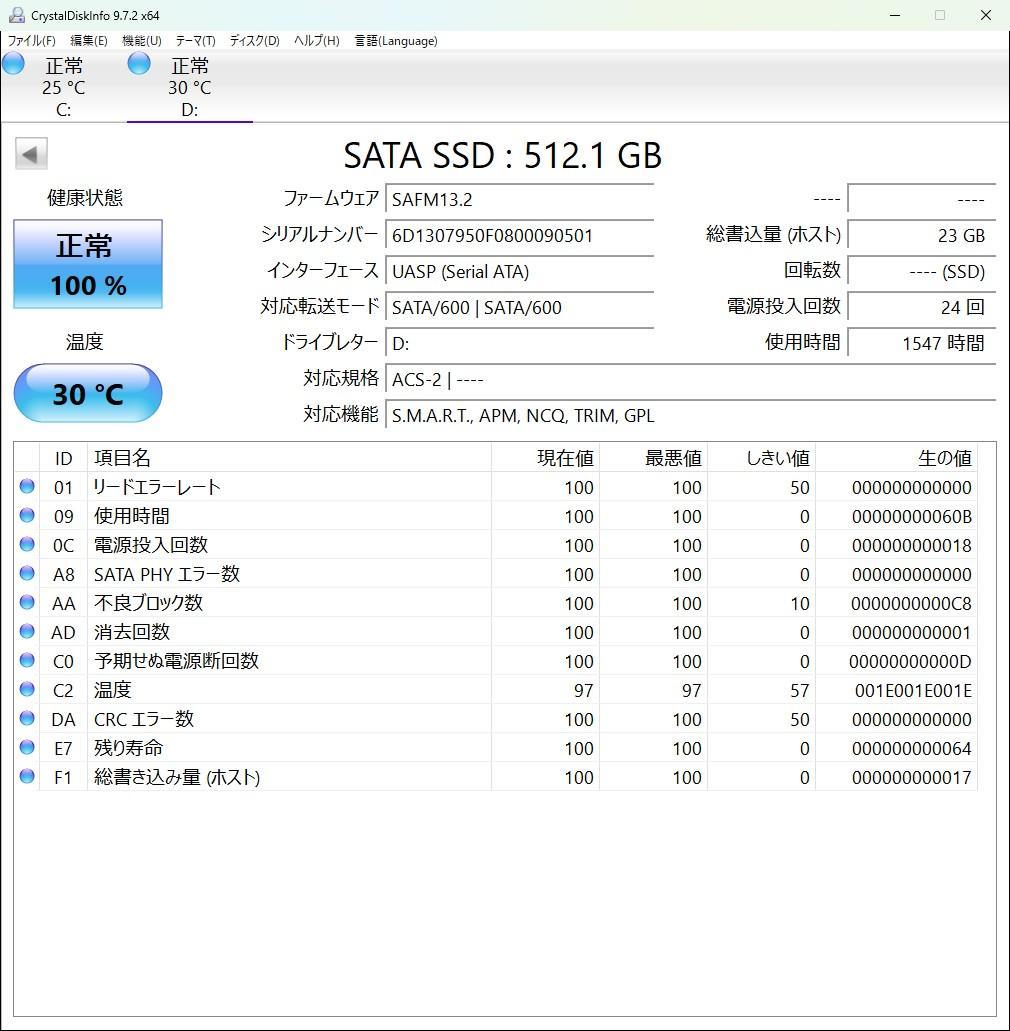Click the しきい値 column header
The height and width of the screenshot is (1031, 1010).
[761, 458]
